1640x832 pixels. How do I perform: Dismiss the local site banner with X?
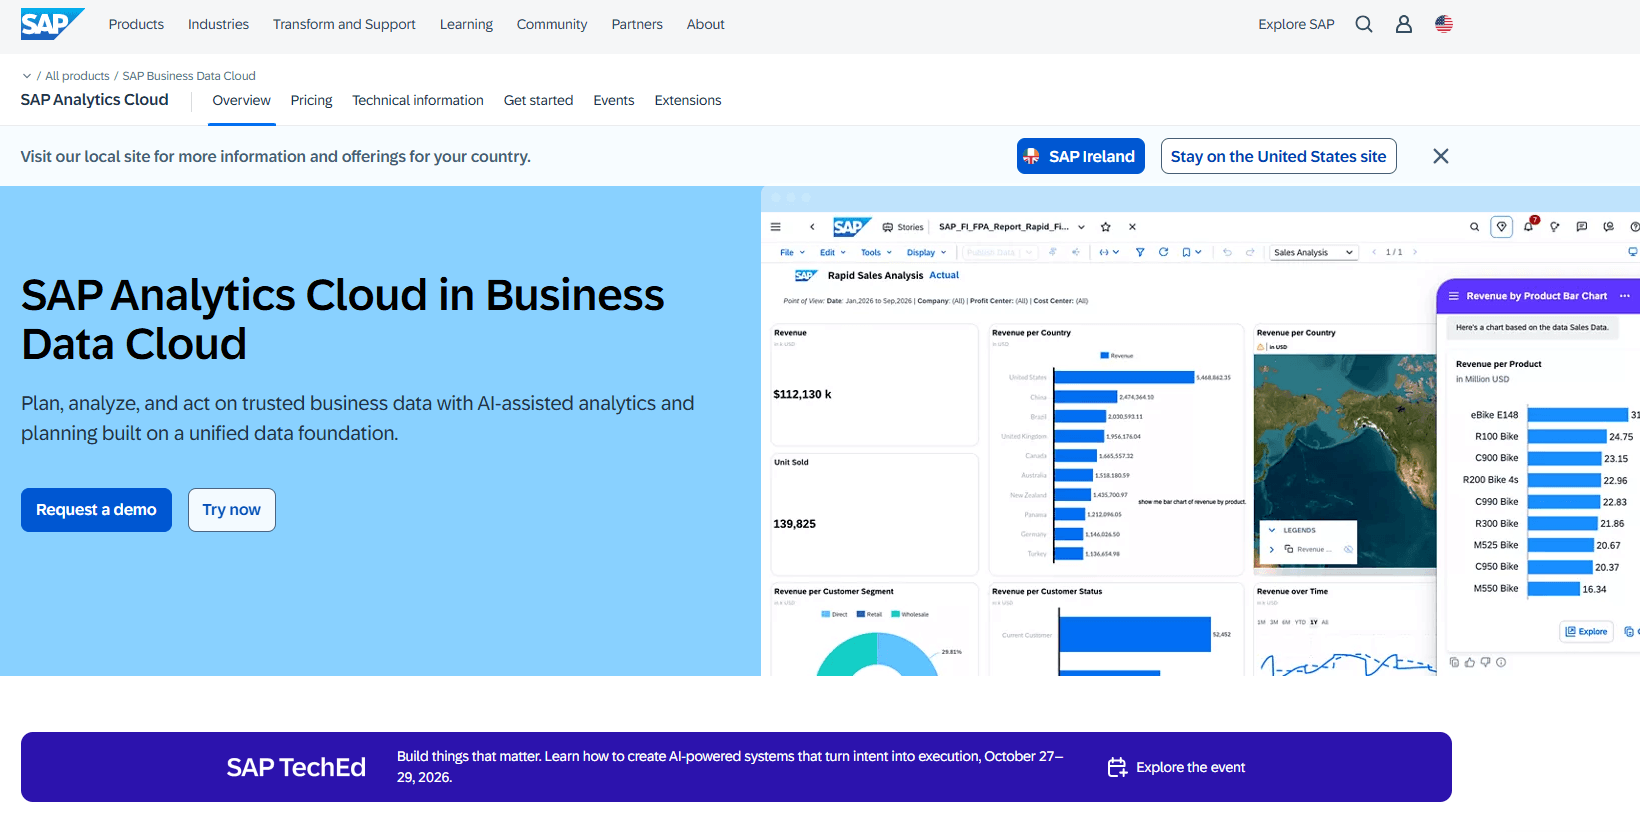1441,156
